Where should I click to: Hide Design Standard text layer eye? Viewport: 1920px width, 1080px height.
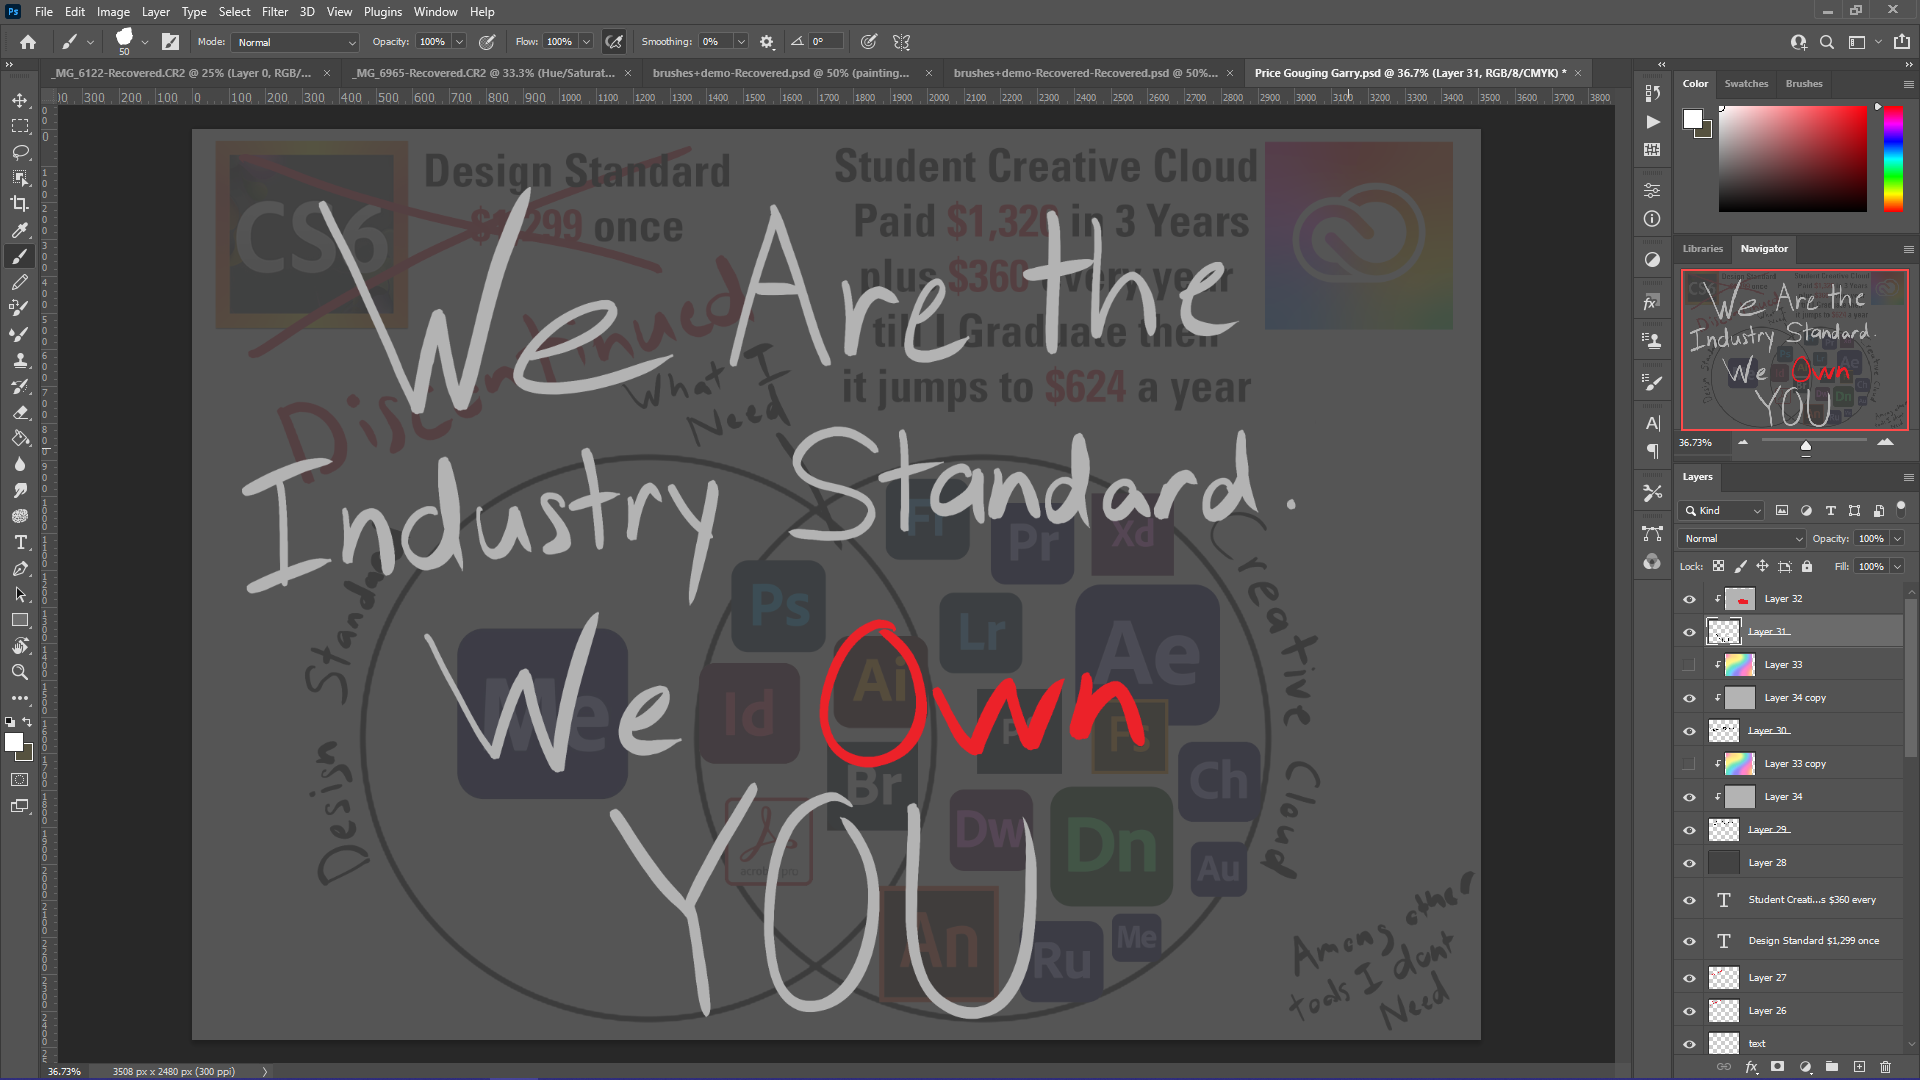coord(1689,941)
